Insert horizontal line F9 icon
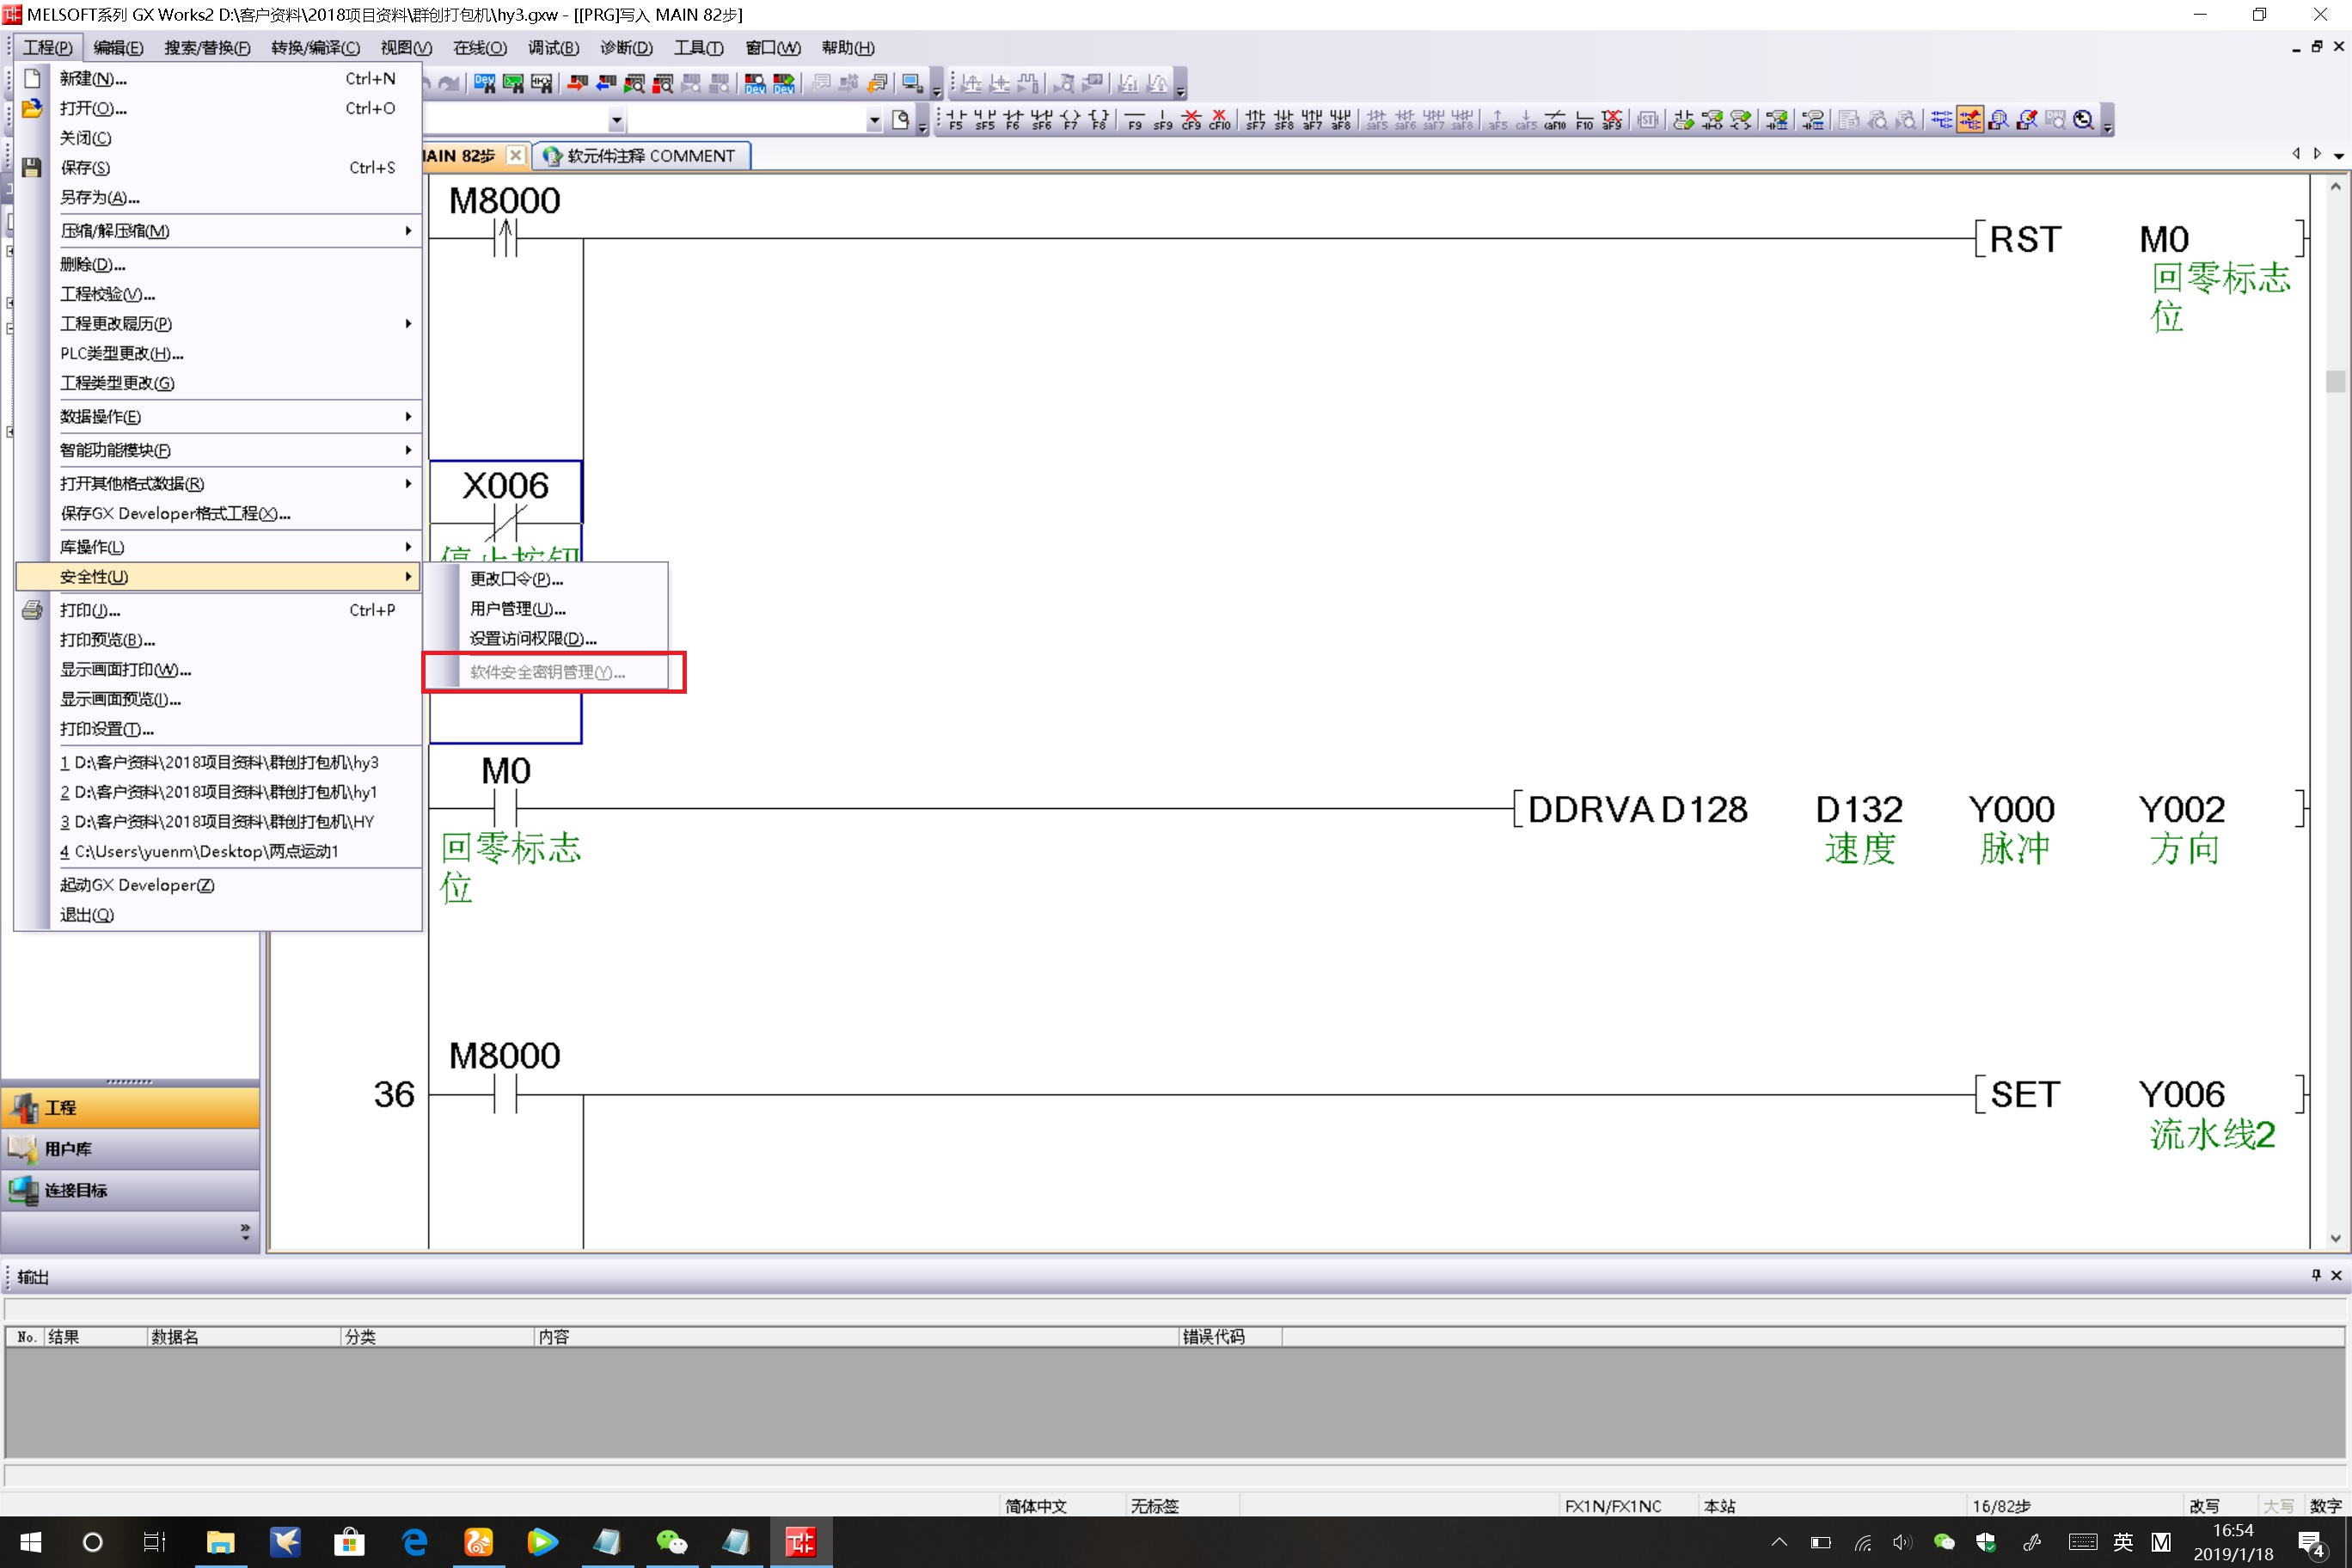This screenshot has width=2352, height=1568. pyautogui.click(x=1134, y=120)
